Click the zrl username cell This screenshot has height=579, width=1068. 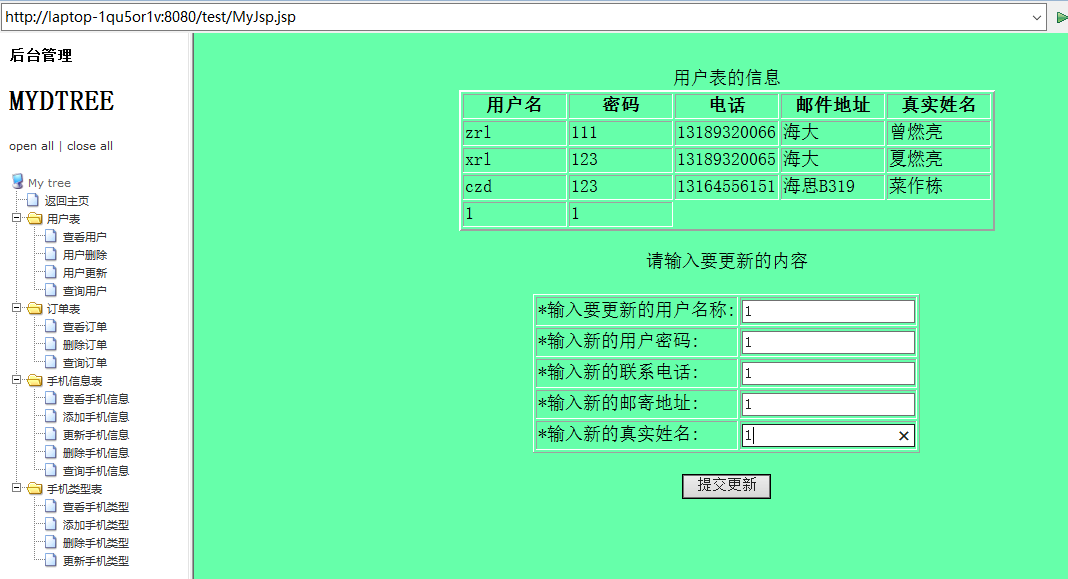pos(514,133)
